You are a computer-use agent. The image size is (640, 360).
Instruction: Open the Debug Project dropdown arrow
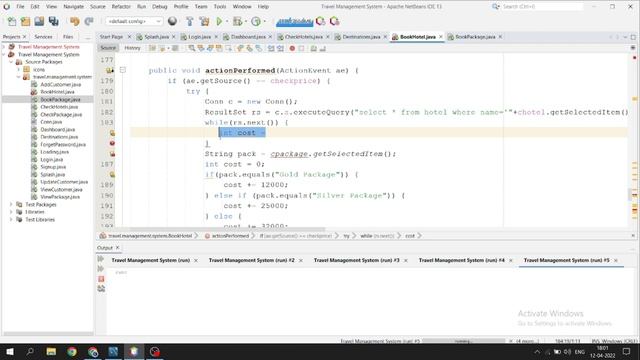[x=246, y=21]
